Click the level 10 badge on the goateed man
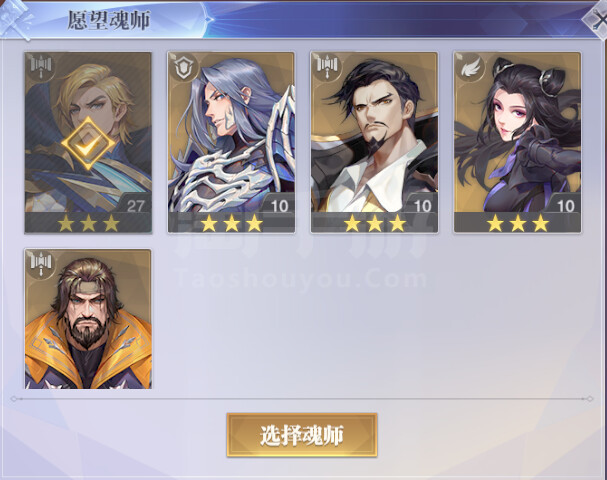This screenshot has height=480, width=607. pos(422,206)
